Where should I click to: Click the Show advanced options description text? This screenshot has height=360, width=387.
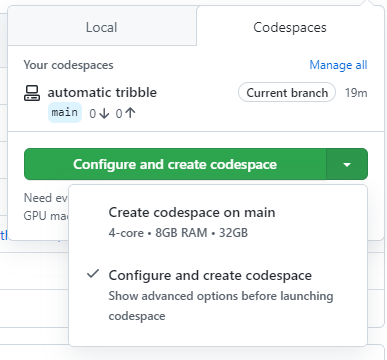click(221, 306)
